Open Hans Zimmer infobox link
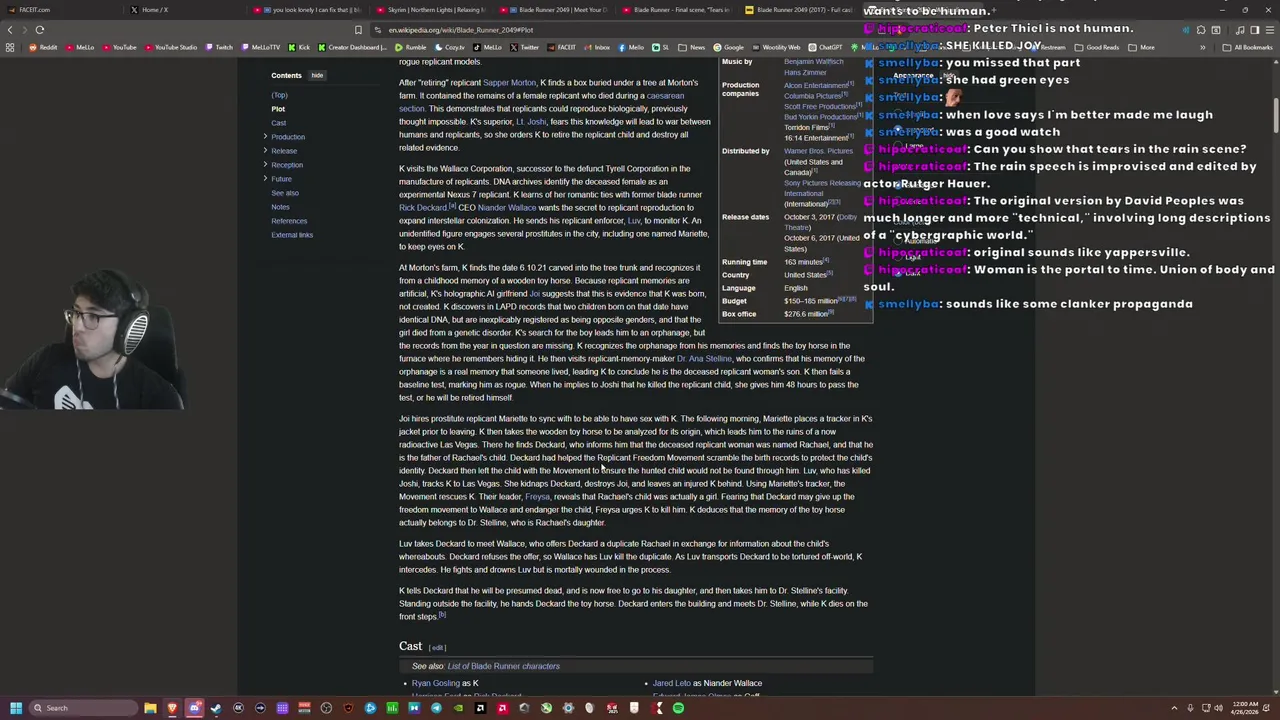The image size is (1280, 720). pos(805,73)
